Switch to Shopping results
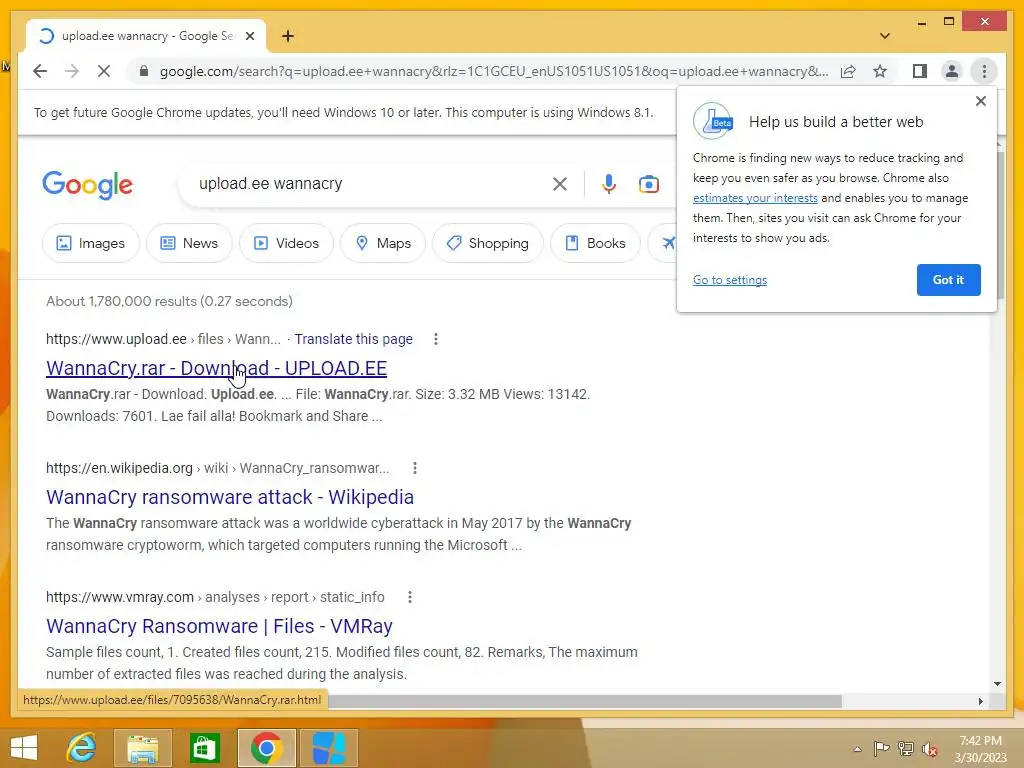Viewport: 1024px width, 768px height. [488, 243]
